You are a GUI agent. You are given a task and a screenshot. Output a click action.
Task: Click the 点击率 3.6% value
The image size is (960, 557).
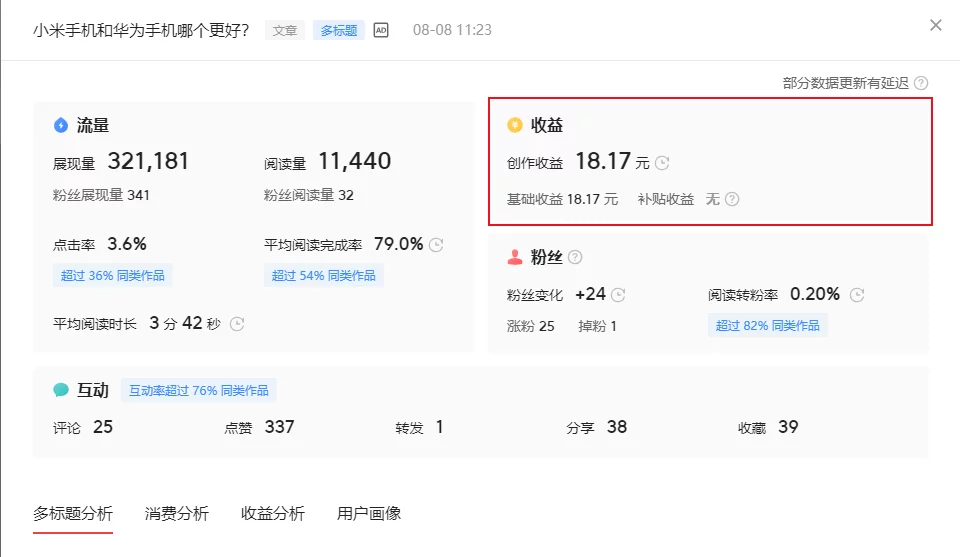pyautogui.click(x=127, y=244)
